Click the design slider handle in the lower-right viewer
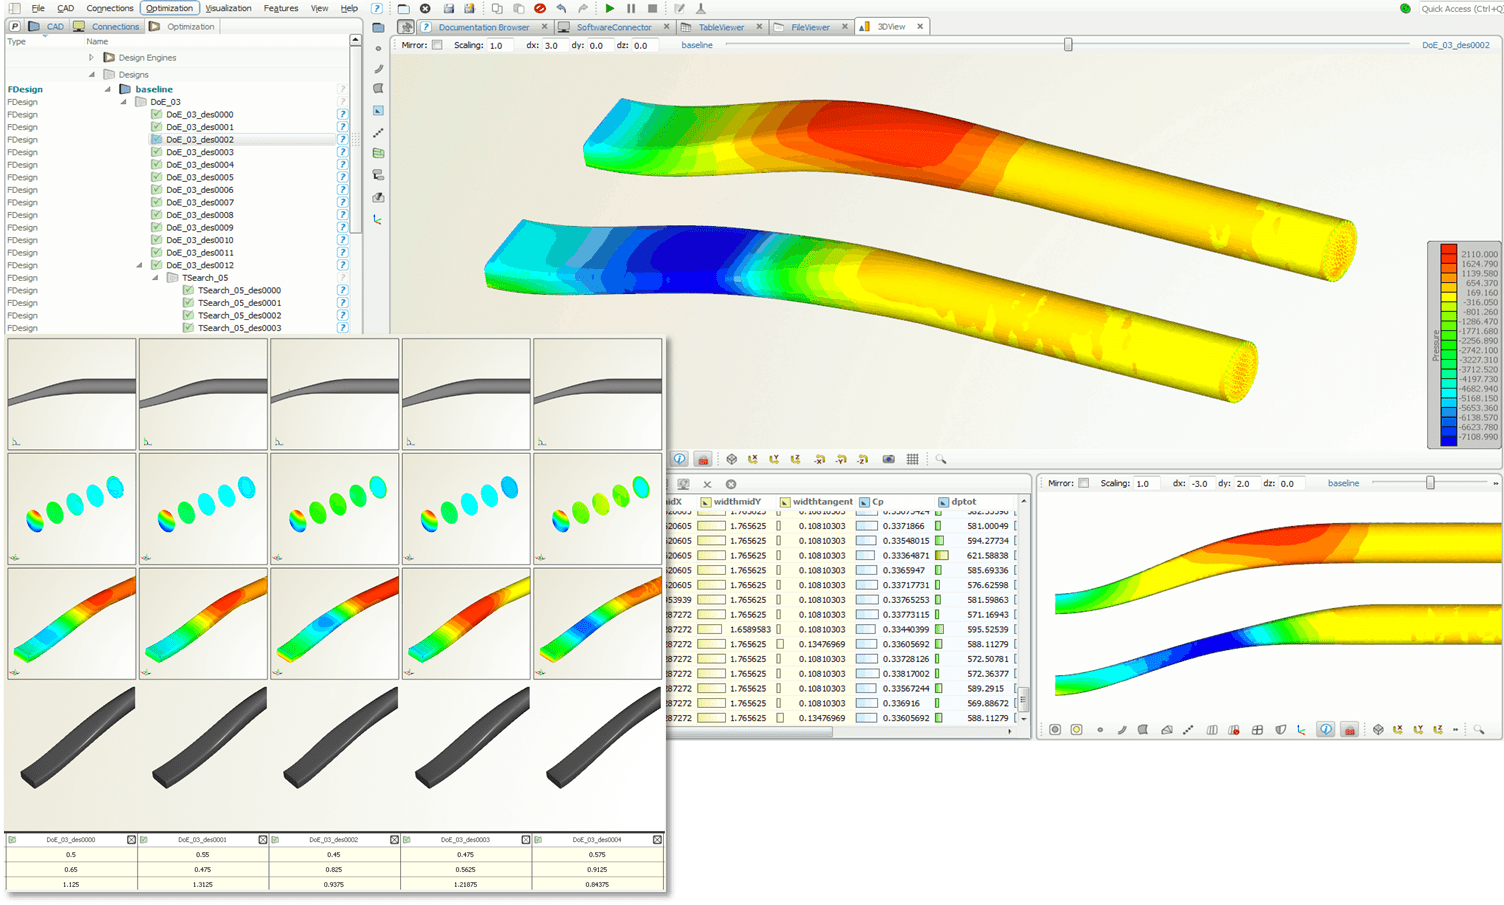 (1430, 483)
